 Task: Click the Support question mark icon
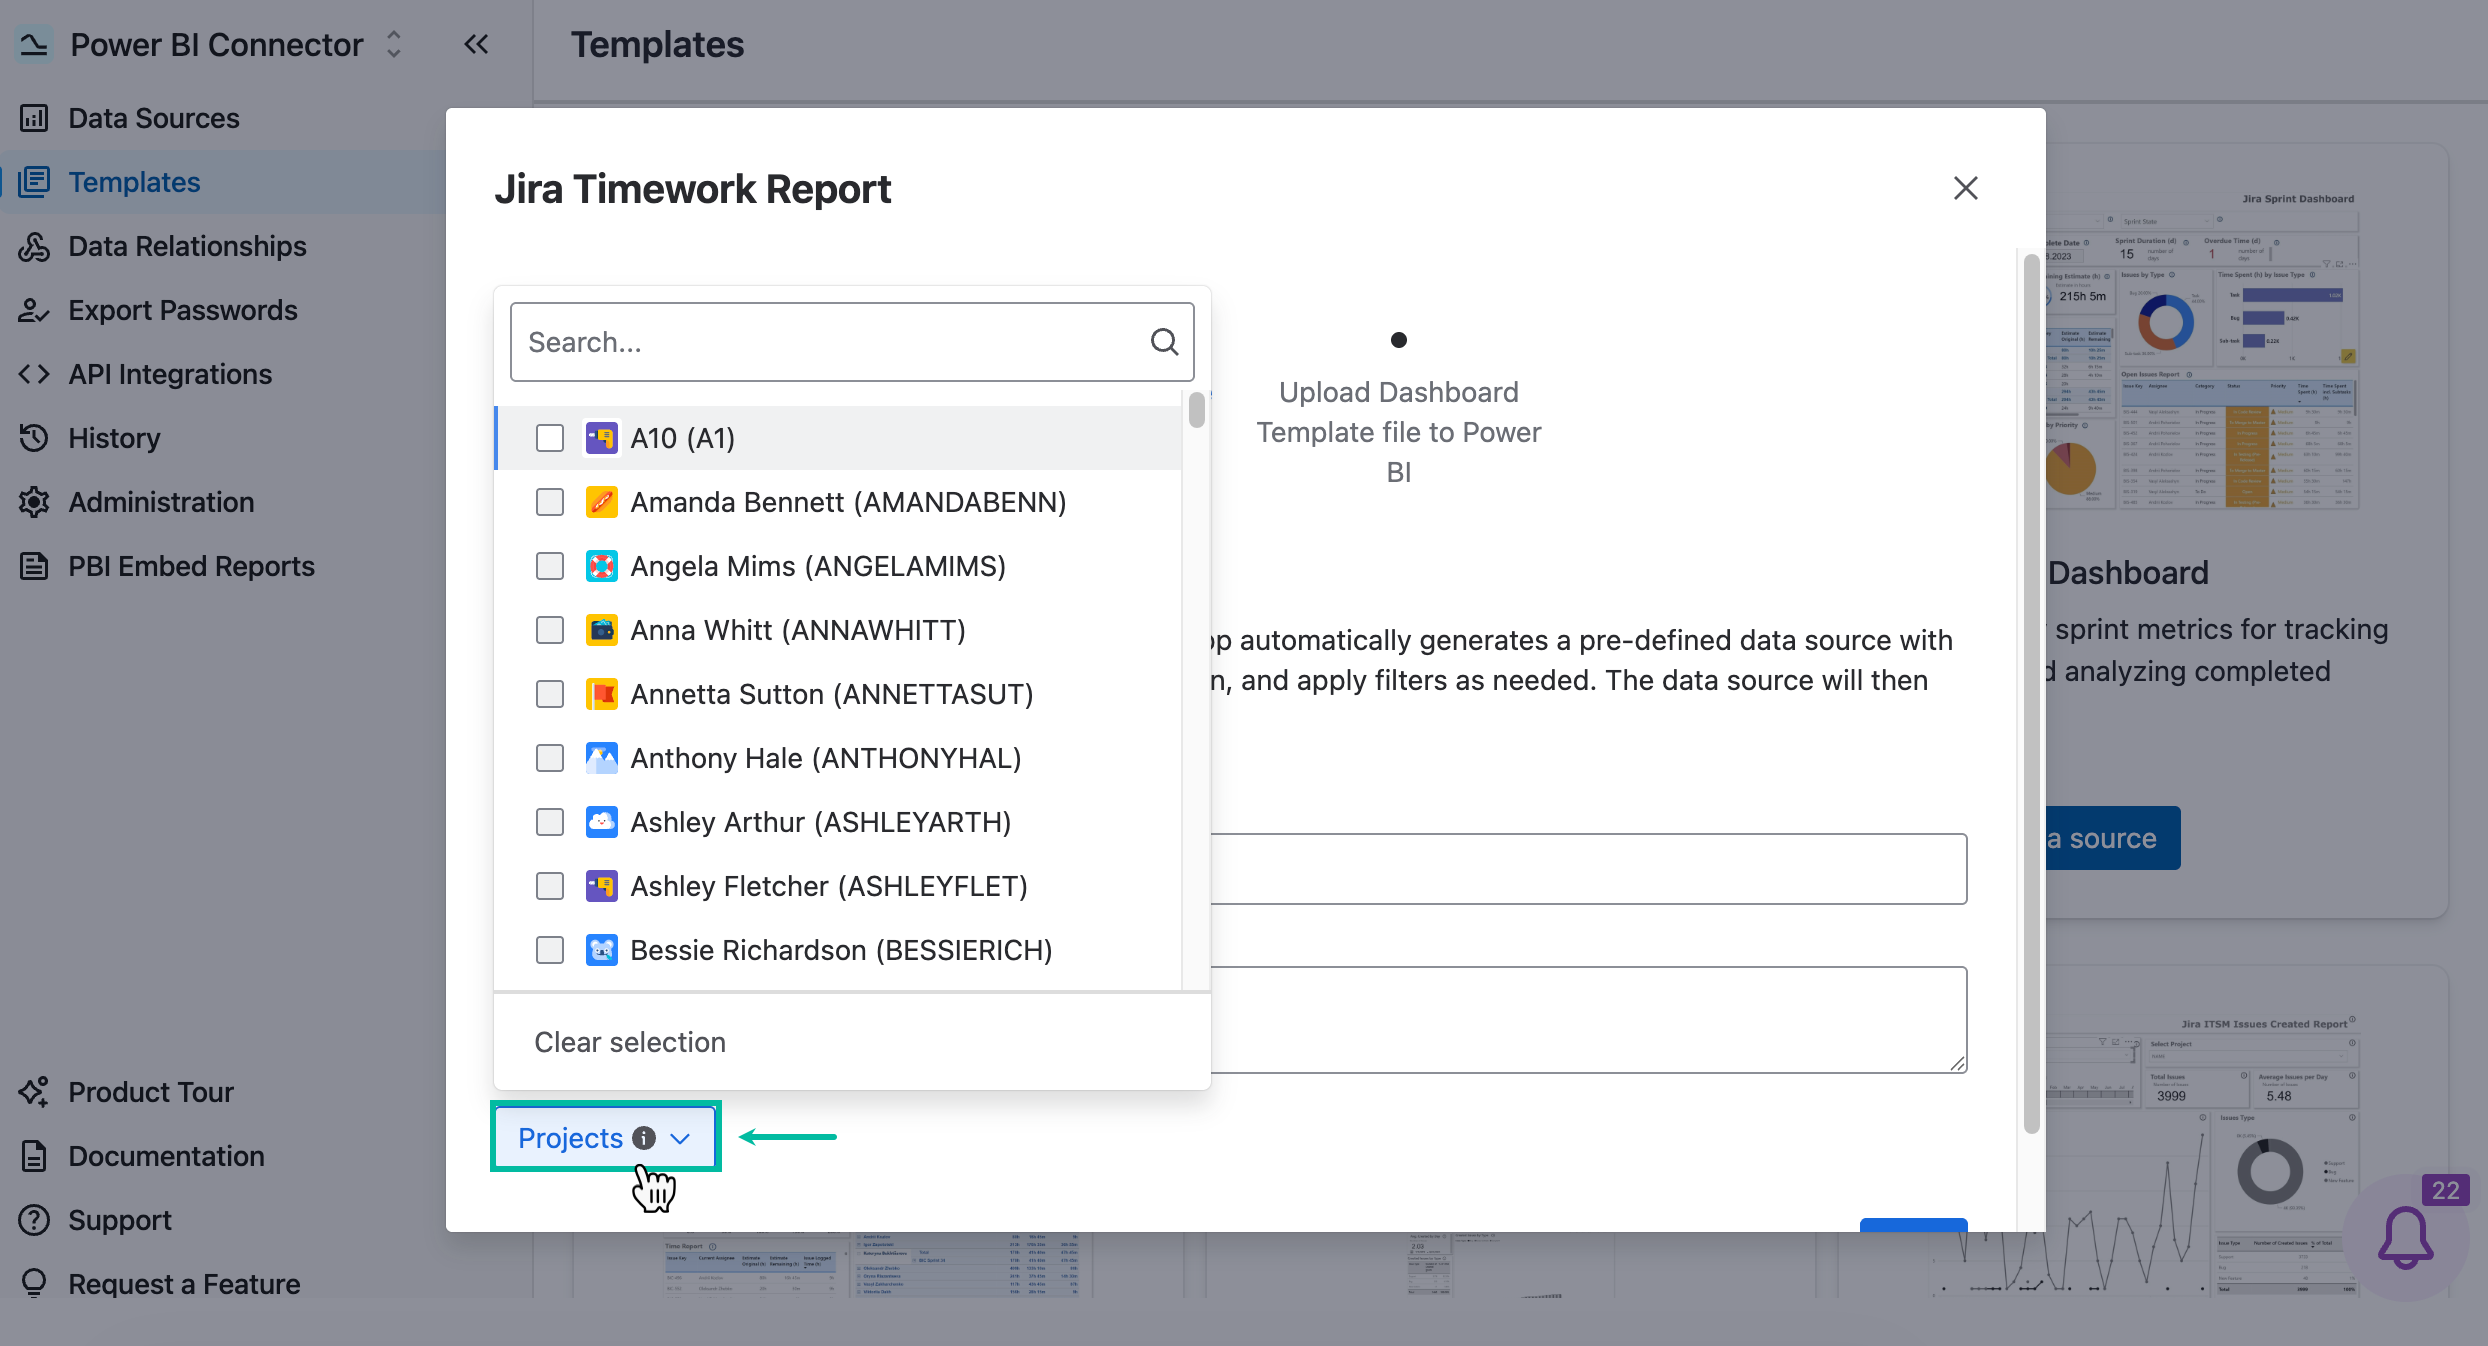[x=34, y=1220]
